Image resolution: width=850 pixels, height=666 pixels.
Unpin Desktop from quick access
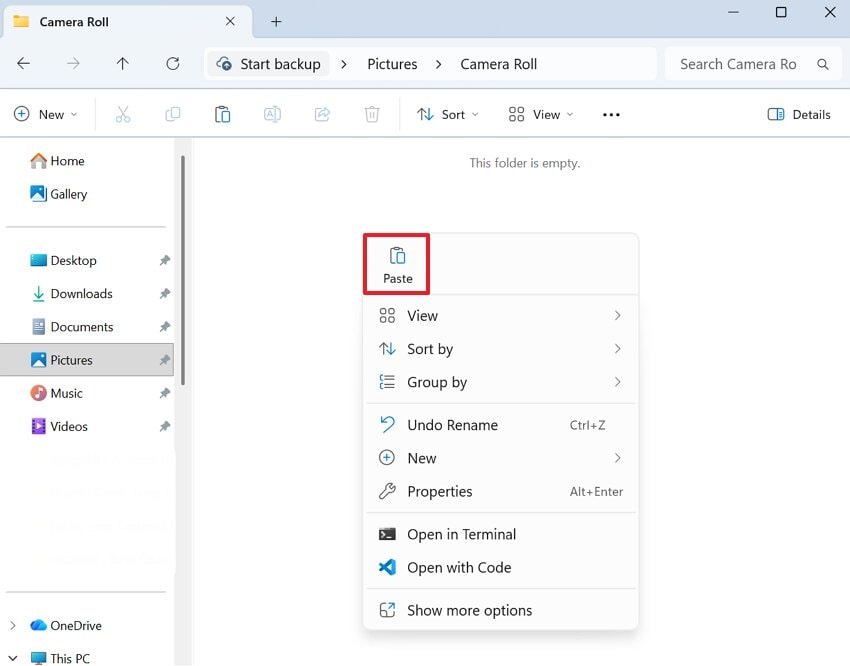coord(164,261)
